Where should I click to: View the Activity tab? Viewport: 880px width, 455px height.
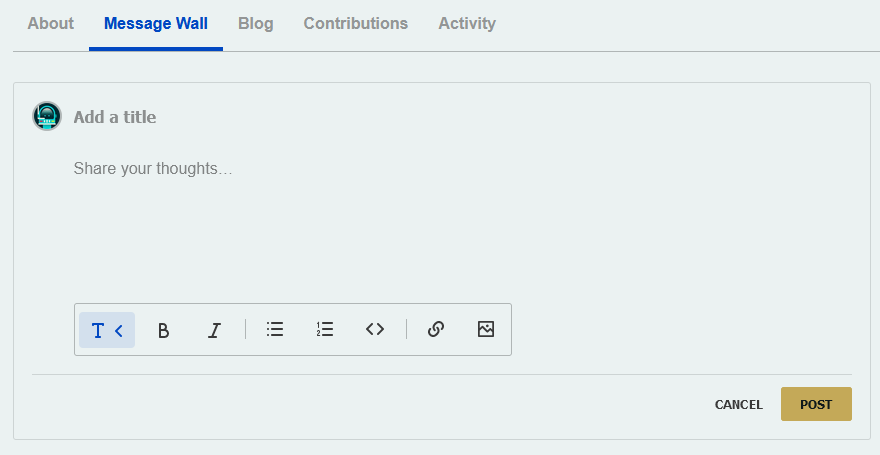pyautogui.click(x=467, y=23)
